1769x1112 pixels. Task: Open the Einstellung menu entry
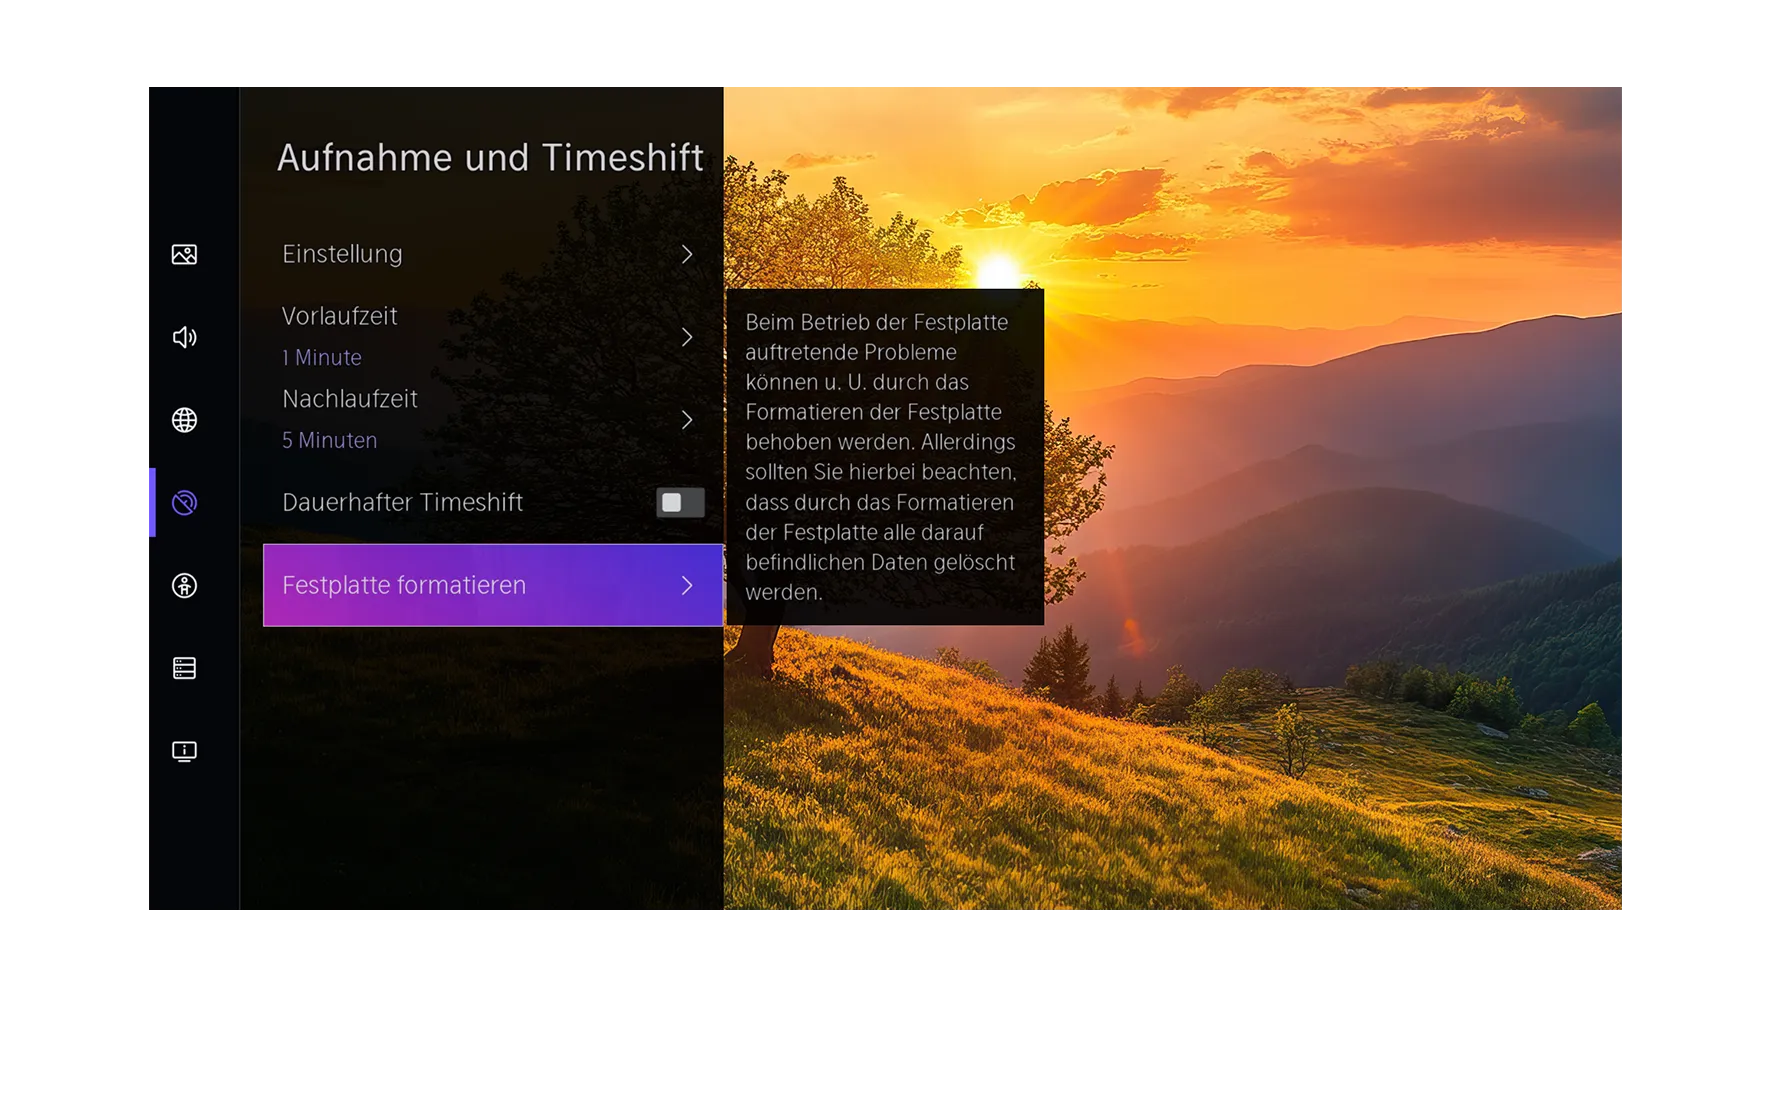(x=342, y=254)
